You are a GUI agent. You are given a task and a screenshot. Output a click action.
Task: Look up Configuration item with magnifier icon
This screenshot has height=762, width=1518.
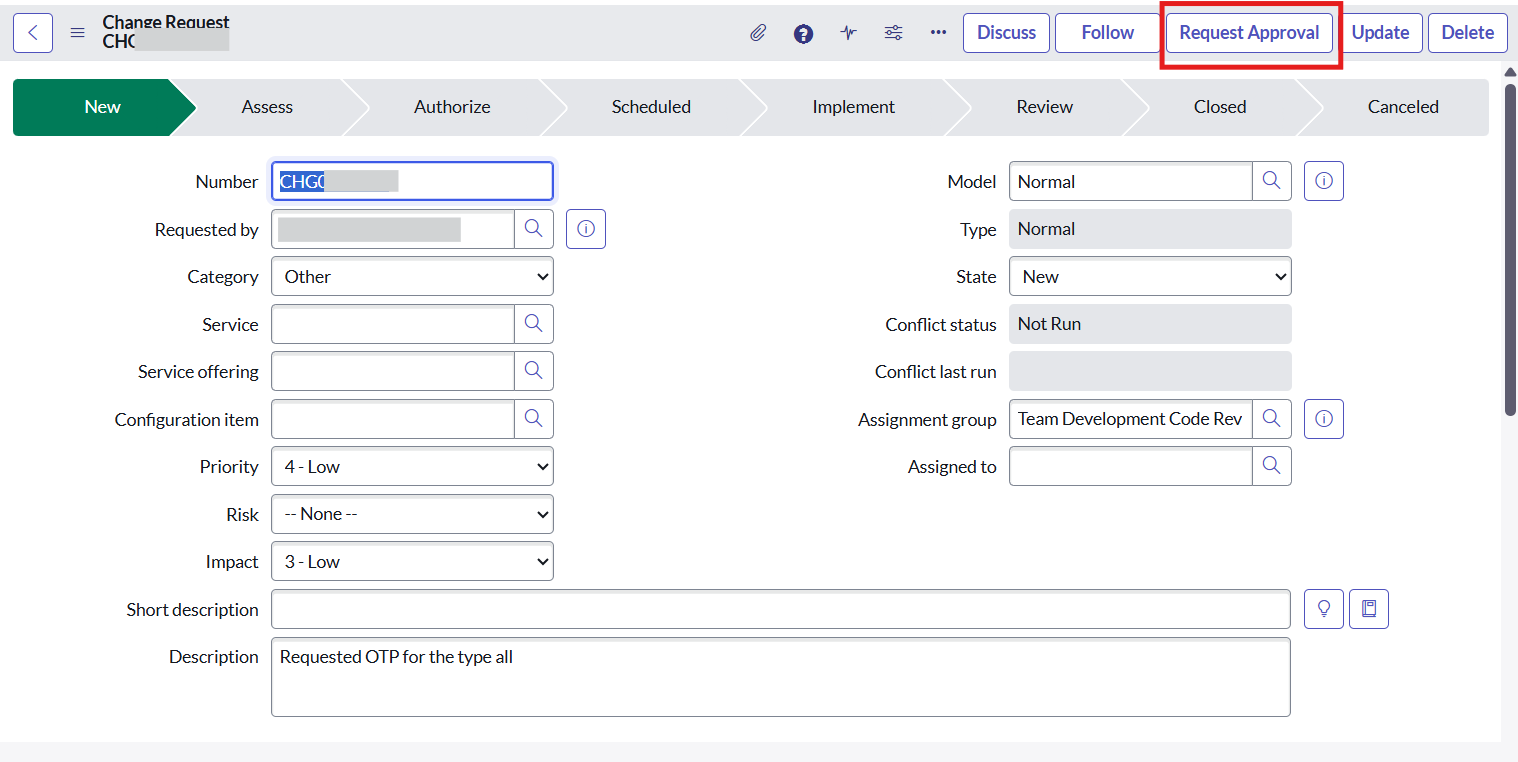pos(534,419)
